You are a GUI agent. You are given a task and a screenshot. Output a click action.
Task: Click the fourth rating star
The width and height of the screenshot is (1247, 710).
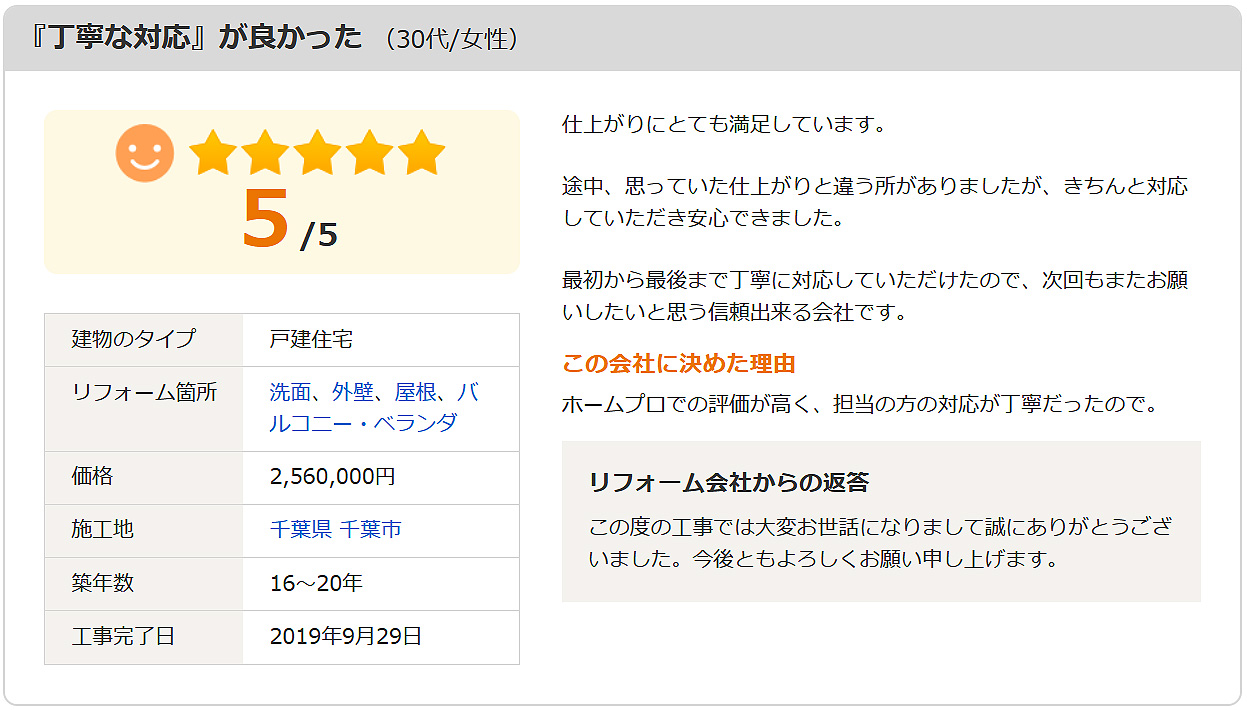coord(369,153)
